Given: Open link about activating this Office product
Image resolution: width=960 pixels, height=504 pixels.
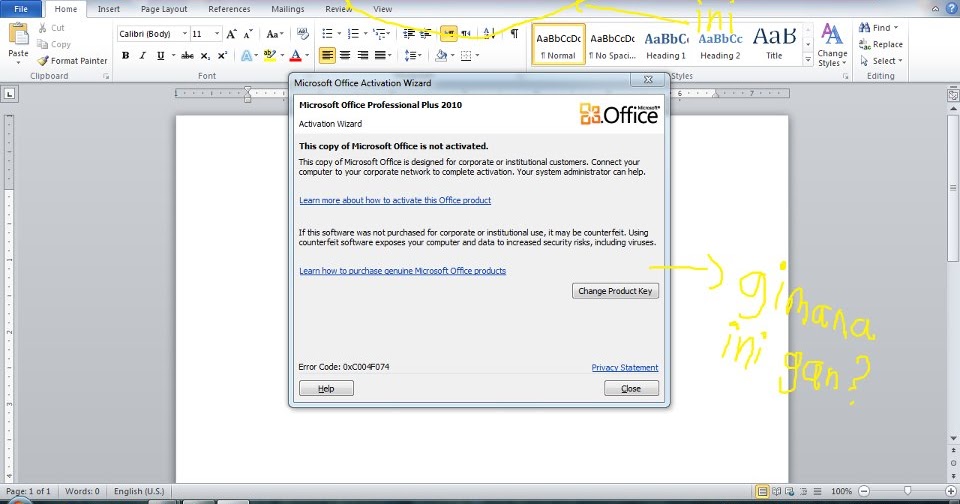Looking at the screenshot, I should tap(395, 200).
